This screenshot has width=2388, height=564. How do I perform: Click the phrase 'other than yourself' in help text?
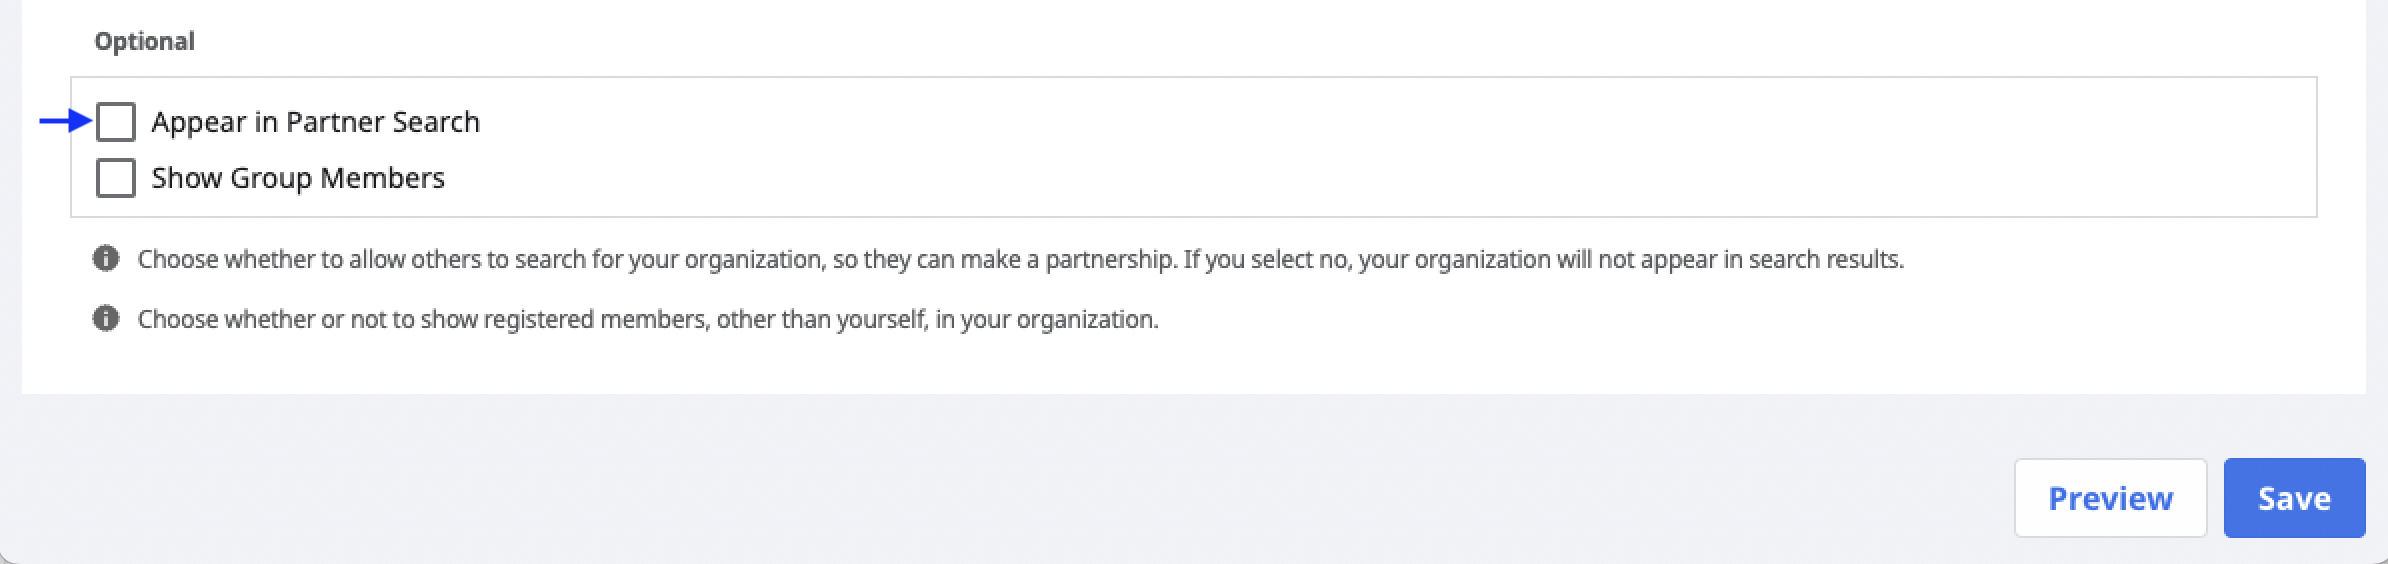coord(821,319)
